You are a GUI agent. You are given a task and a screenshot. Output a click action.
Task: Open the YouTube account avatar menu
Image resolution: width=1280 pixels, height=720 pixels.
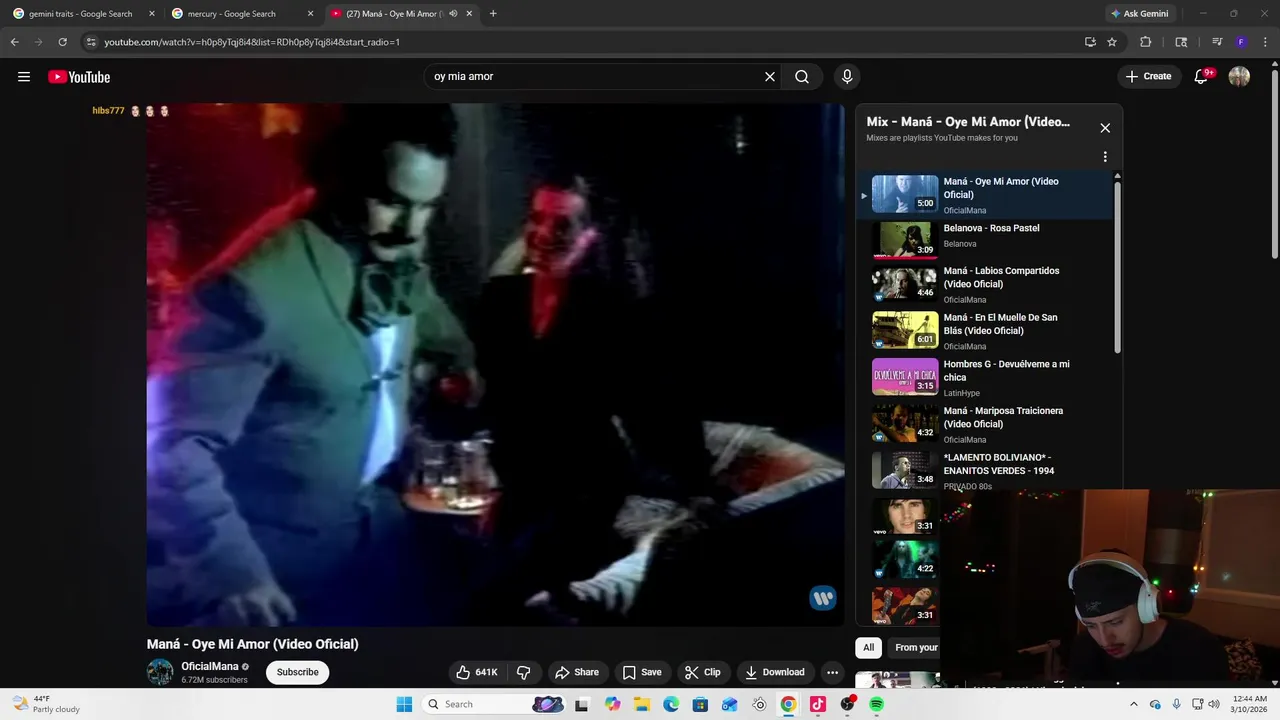point(1239,76)
